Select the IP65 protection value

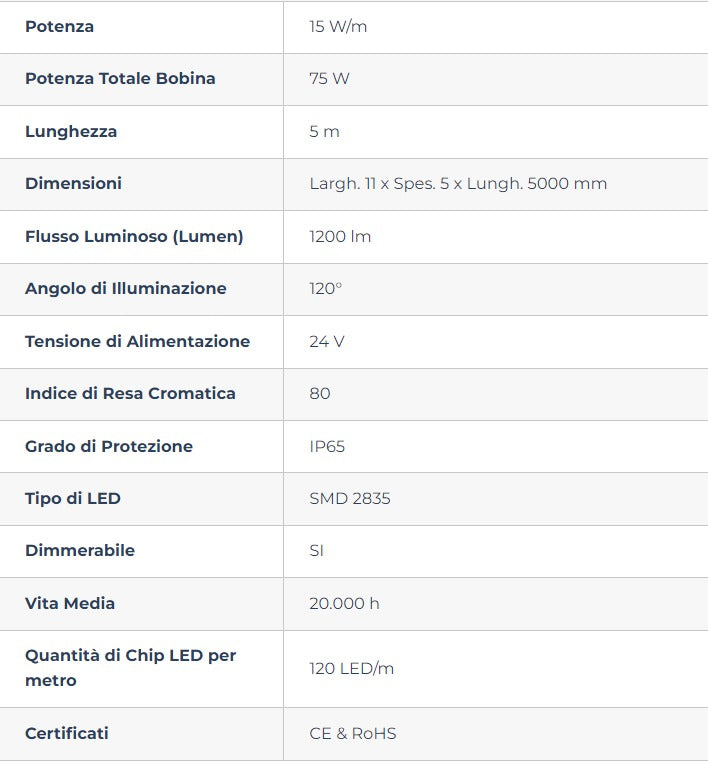327,447
